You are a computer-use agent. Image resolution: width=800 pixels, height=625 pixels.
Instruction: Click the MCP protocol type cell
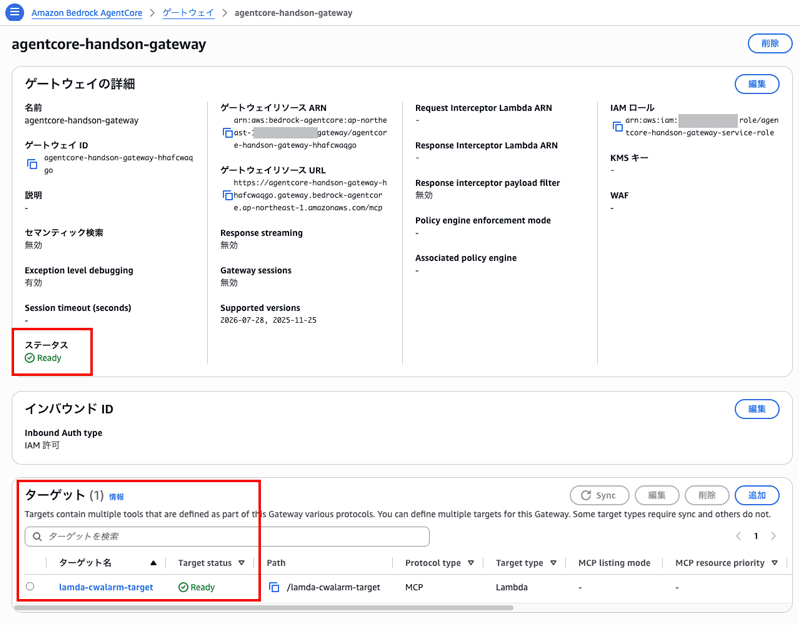coord(414,587)
